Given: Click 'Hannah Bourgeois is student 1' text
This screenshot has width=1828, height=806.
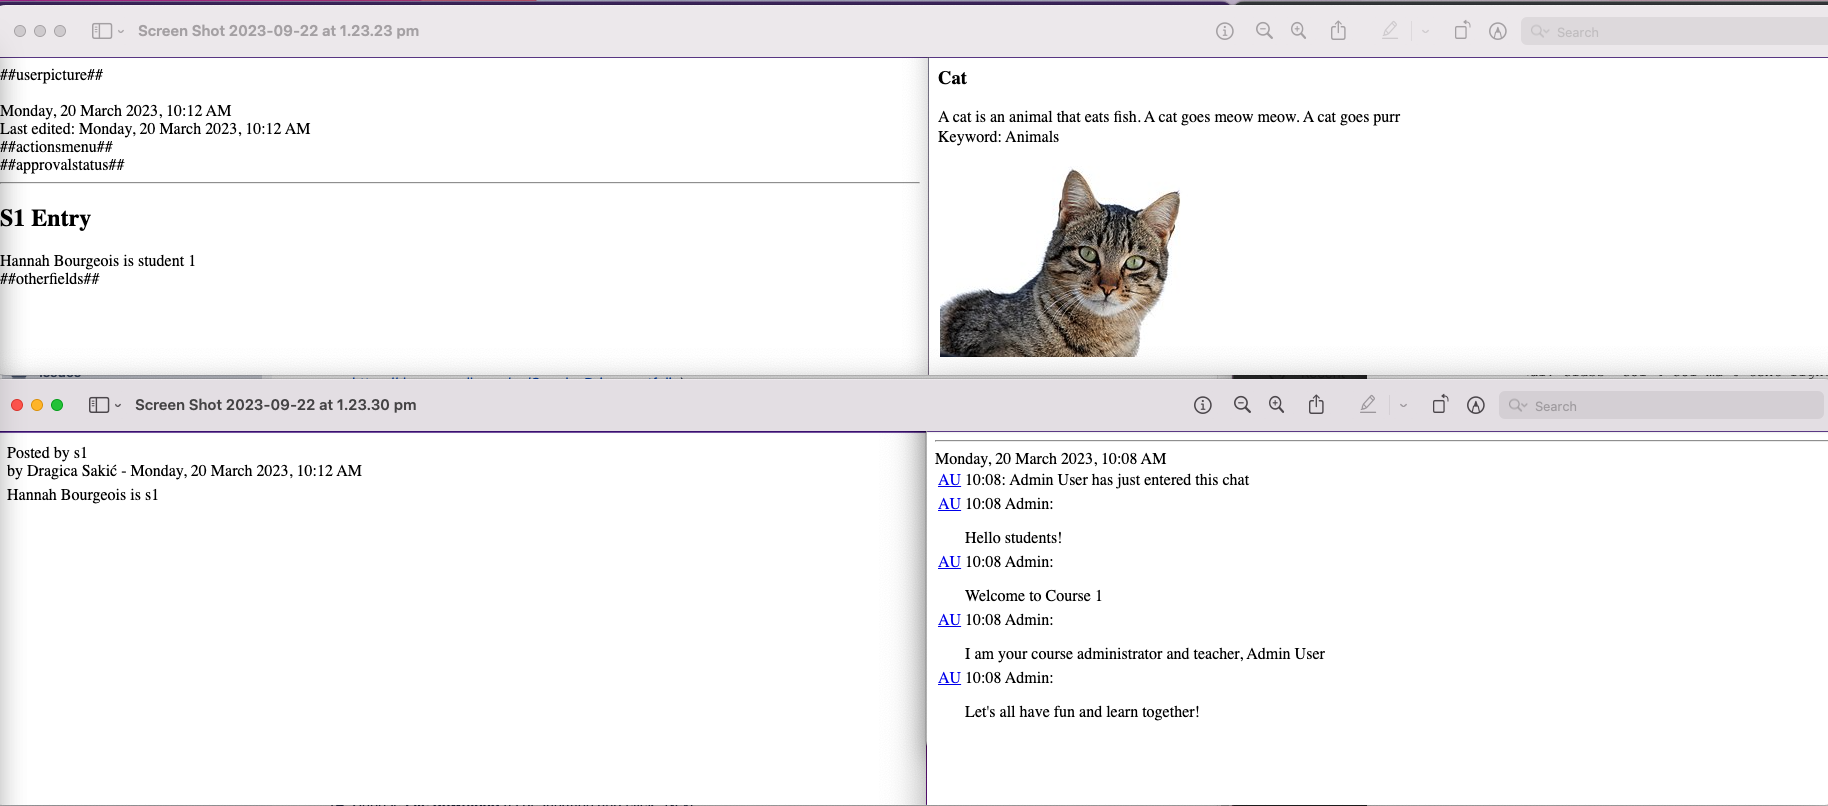Looking at the screenshot, I should click(98, 261).
